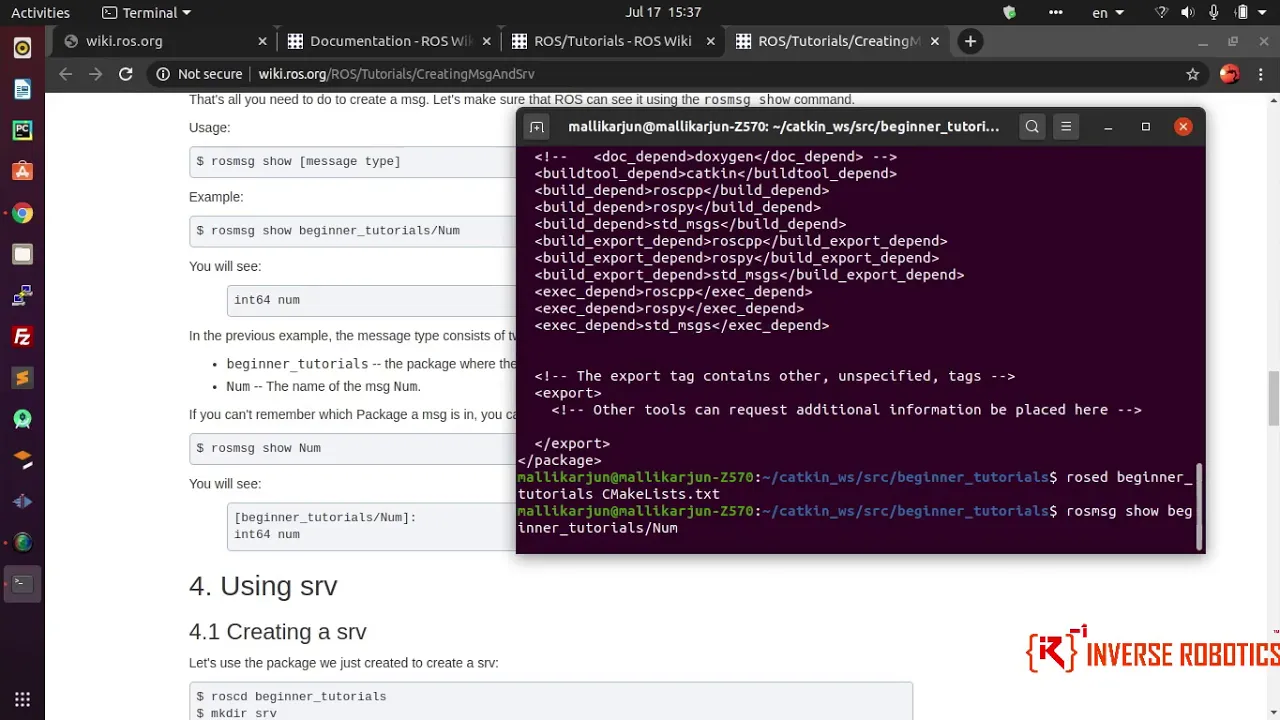The height and width of the screenshot is (720, 1280).
Task: Click the network status icon
Action: (1162, 13)
